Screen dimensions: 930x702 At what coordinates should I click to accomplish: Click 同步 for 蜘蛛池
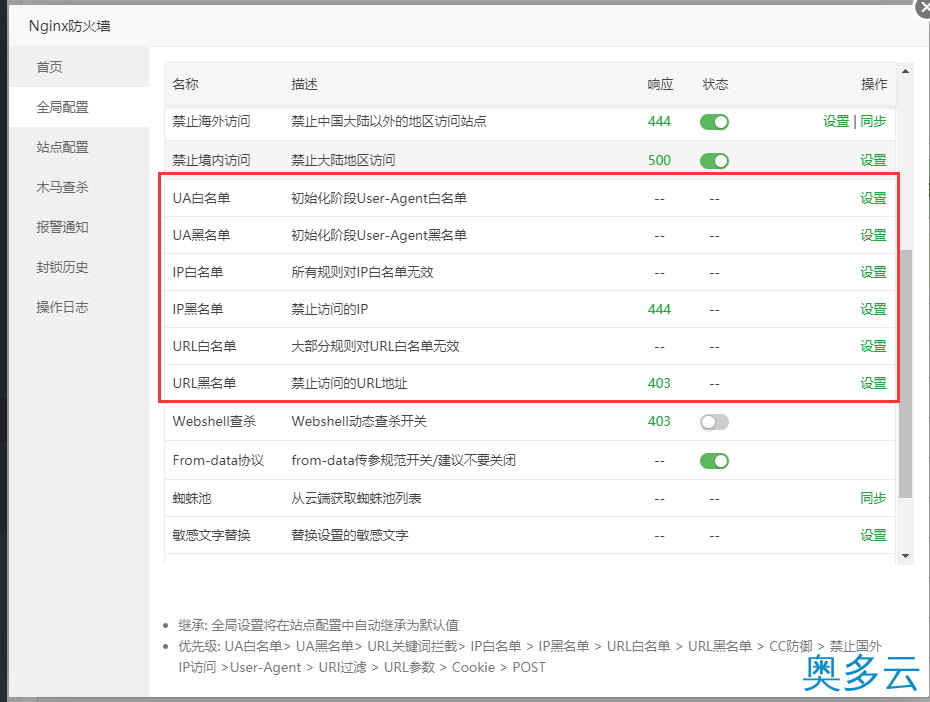pos(873,498)
